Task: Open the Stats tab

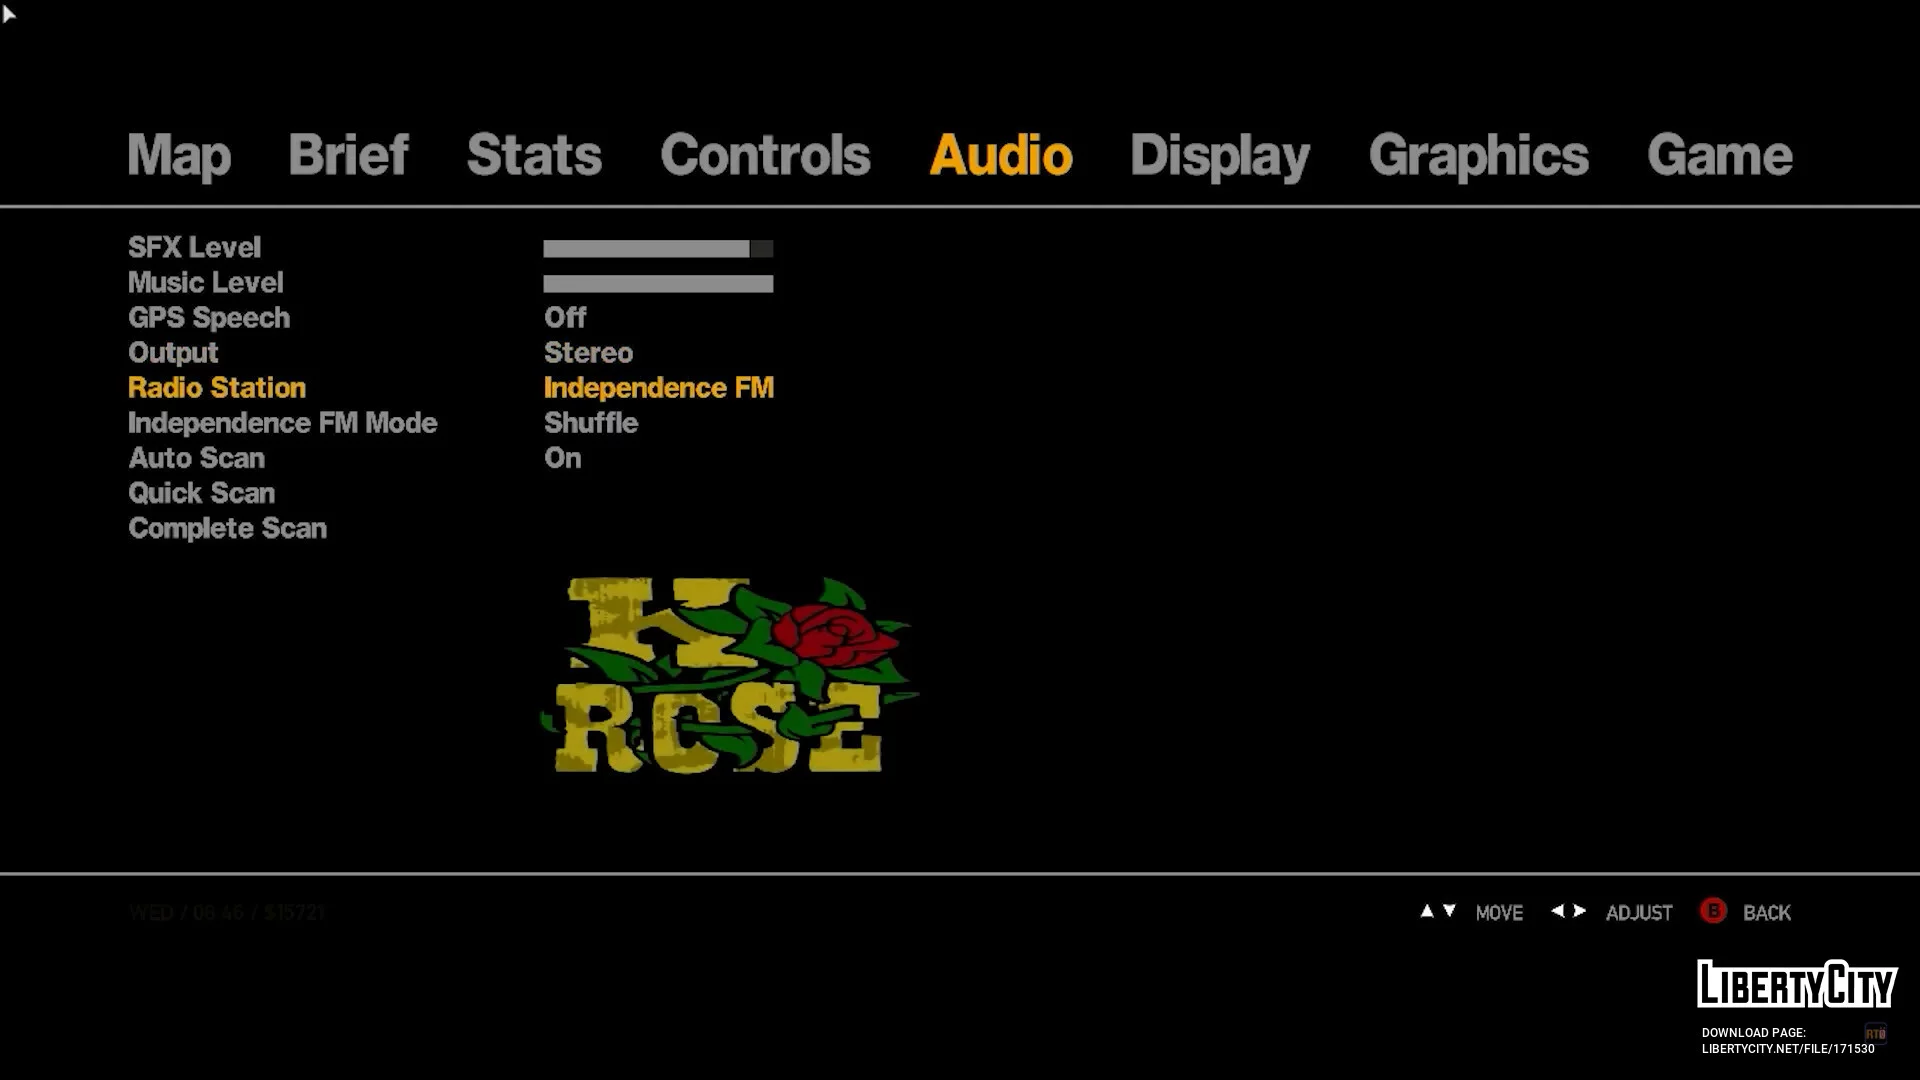Action: [534, 155]
